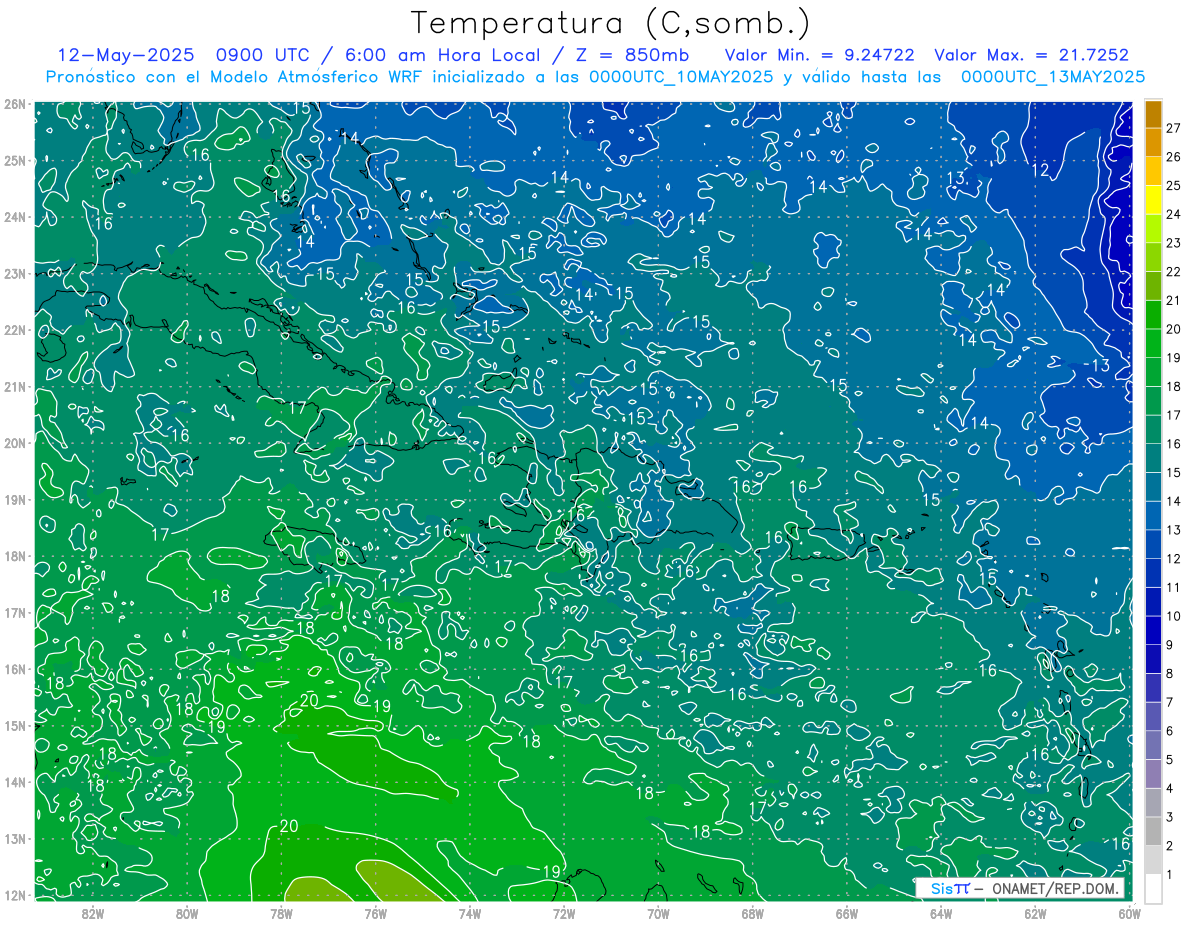Image resolution: width=1200 pixels, height=927 pixels.
Task: Click the contour label 12 on the map
Action: coord(1040,171)
